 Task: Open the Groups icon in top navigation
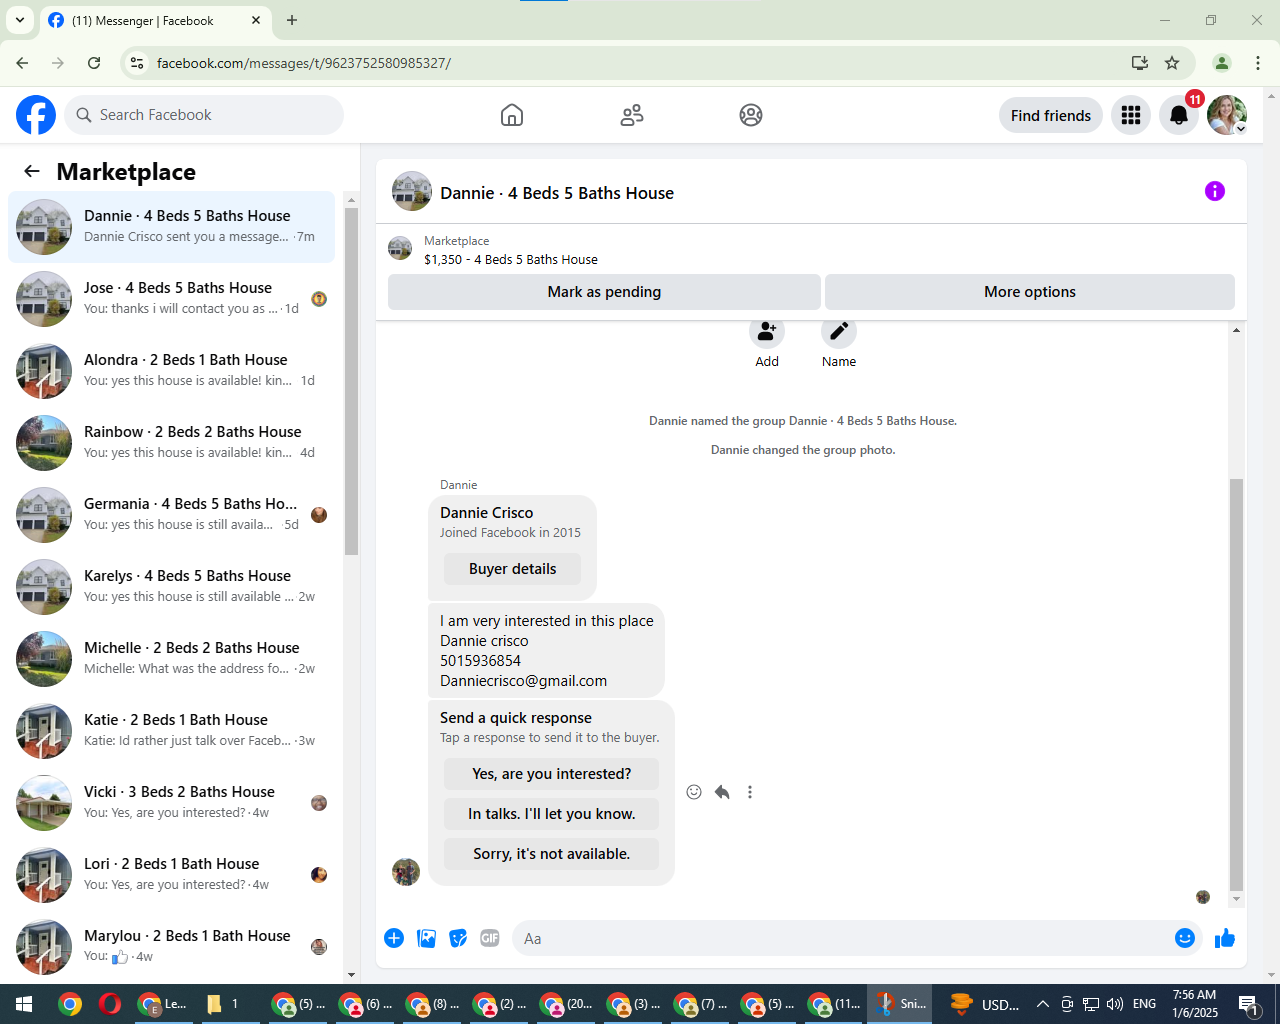(x=751, y=115)
